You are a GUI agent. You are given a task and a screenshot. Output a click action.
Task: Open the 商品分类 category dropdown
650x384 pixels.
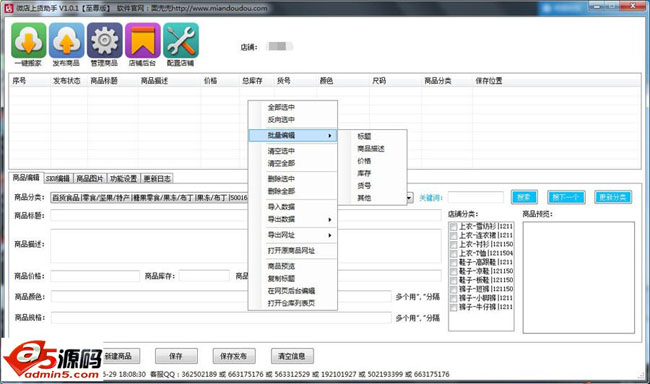409,198
